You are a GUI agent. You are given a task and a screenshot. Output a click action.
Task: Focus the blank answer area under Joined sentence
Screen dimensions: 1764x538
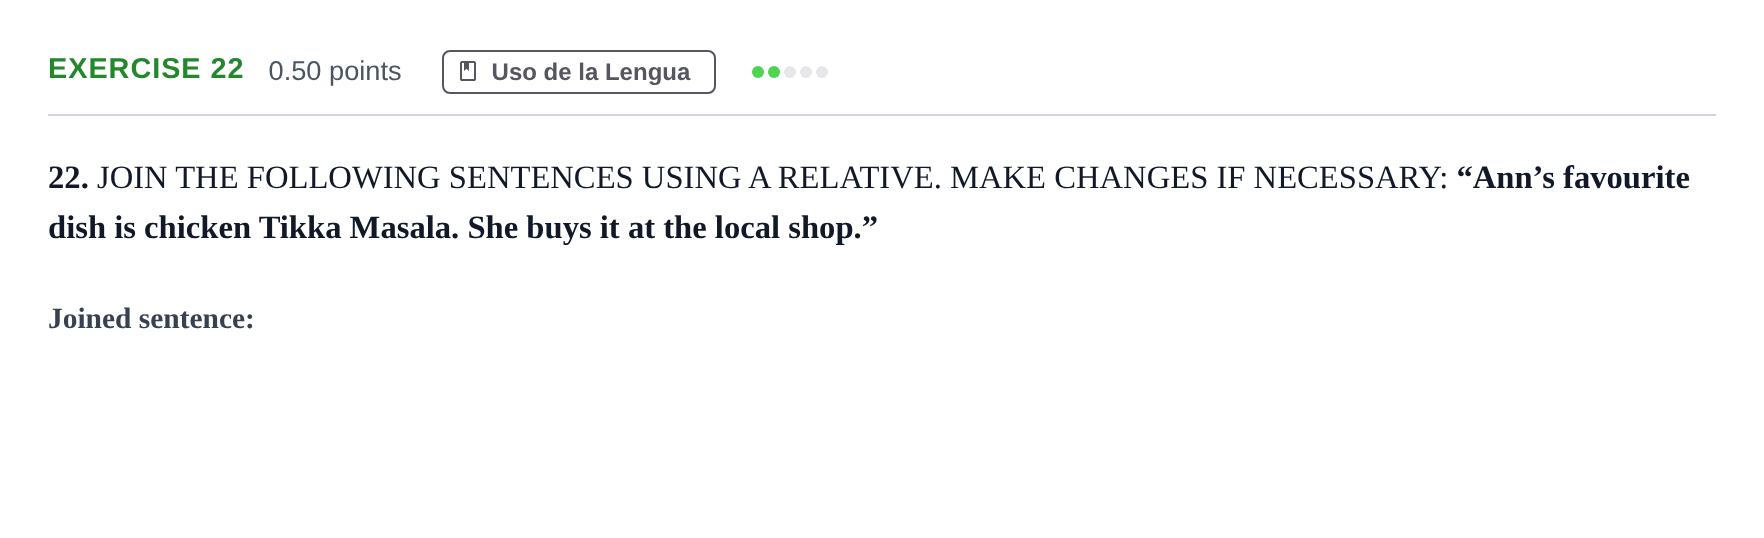tap(880, 430)
